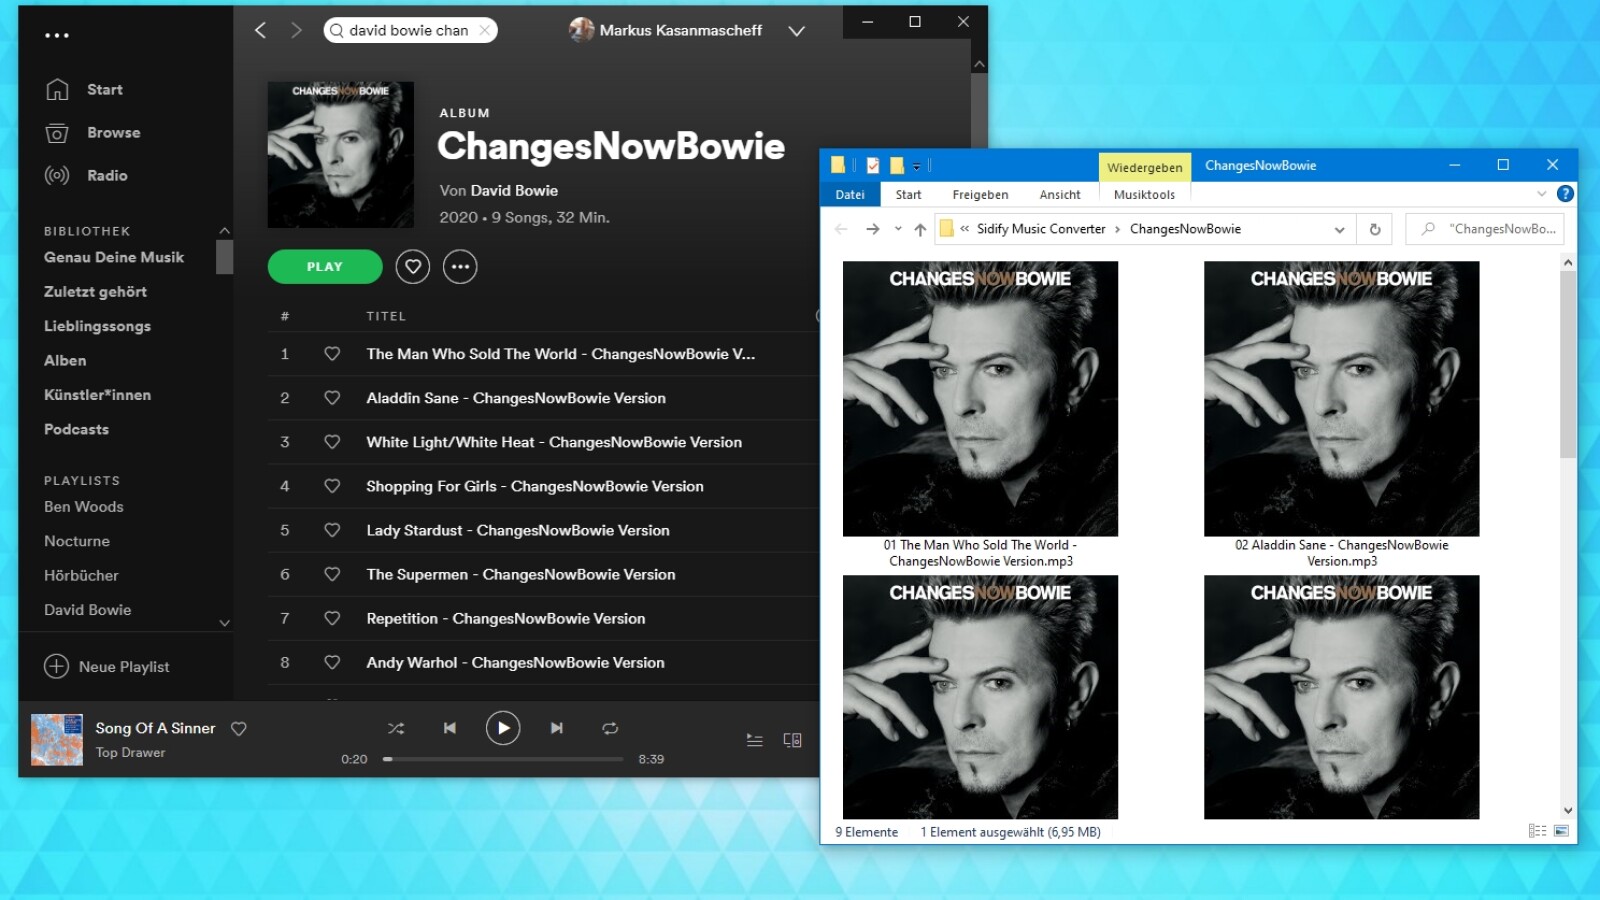Go up one folder level

(920, 229)
